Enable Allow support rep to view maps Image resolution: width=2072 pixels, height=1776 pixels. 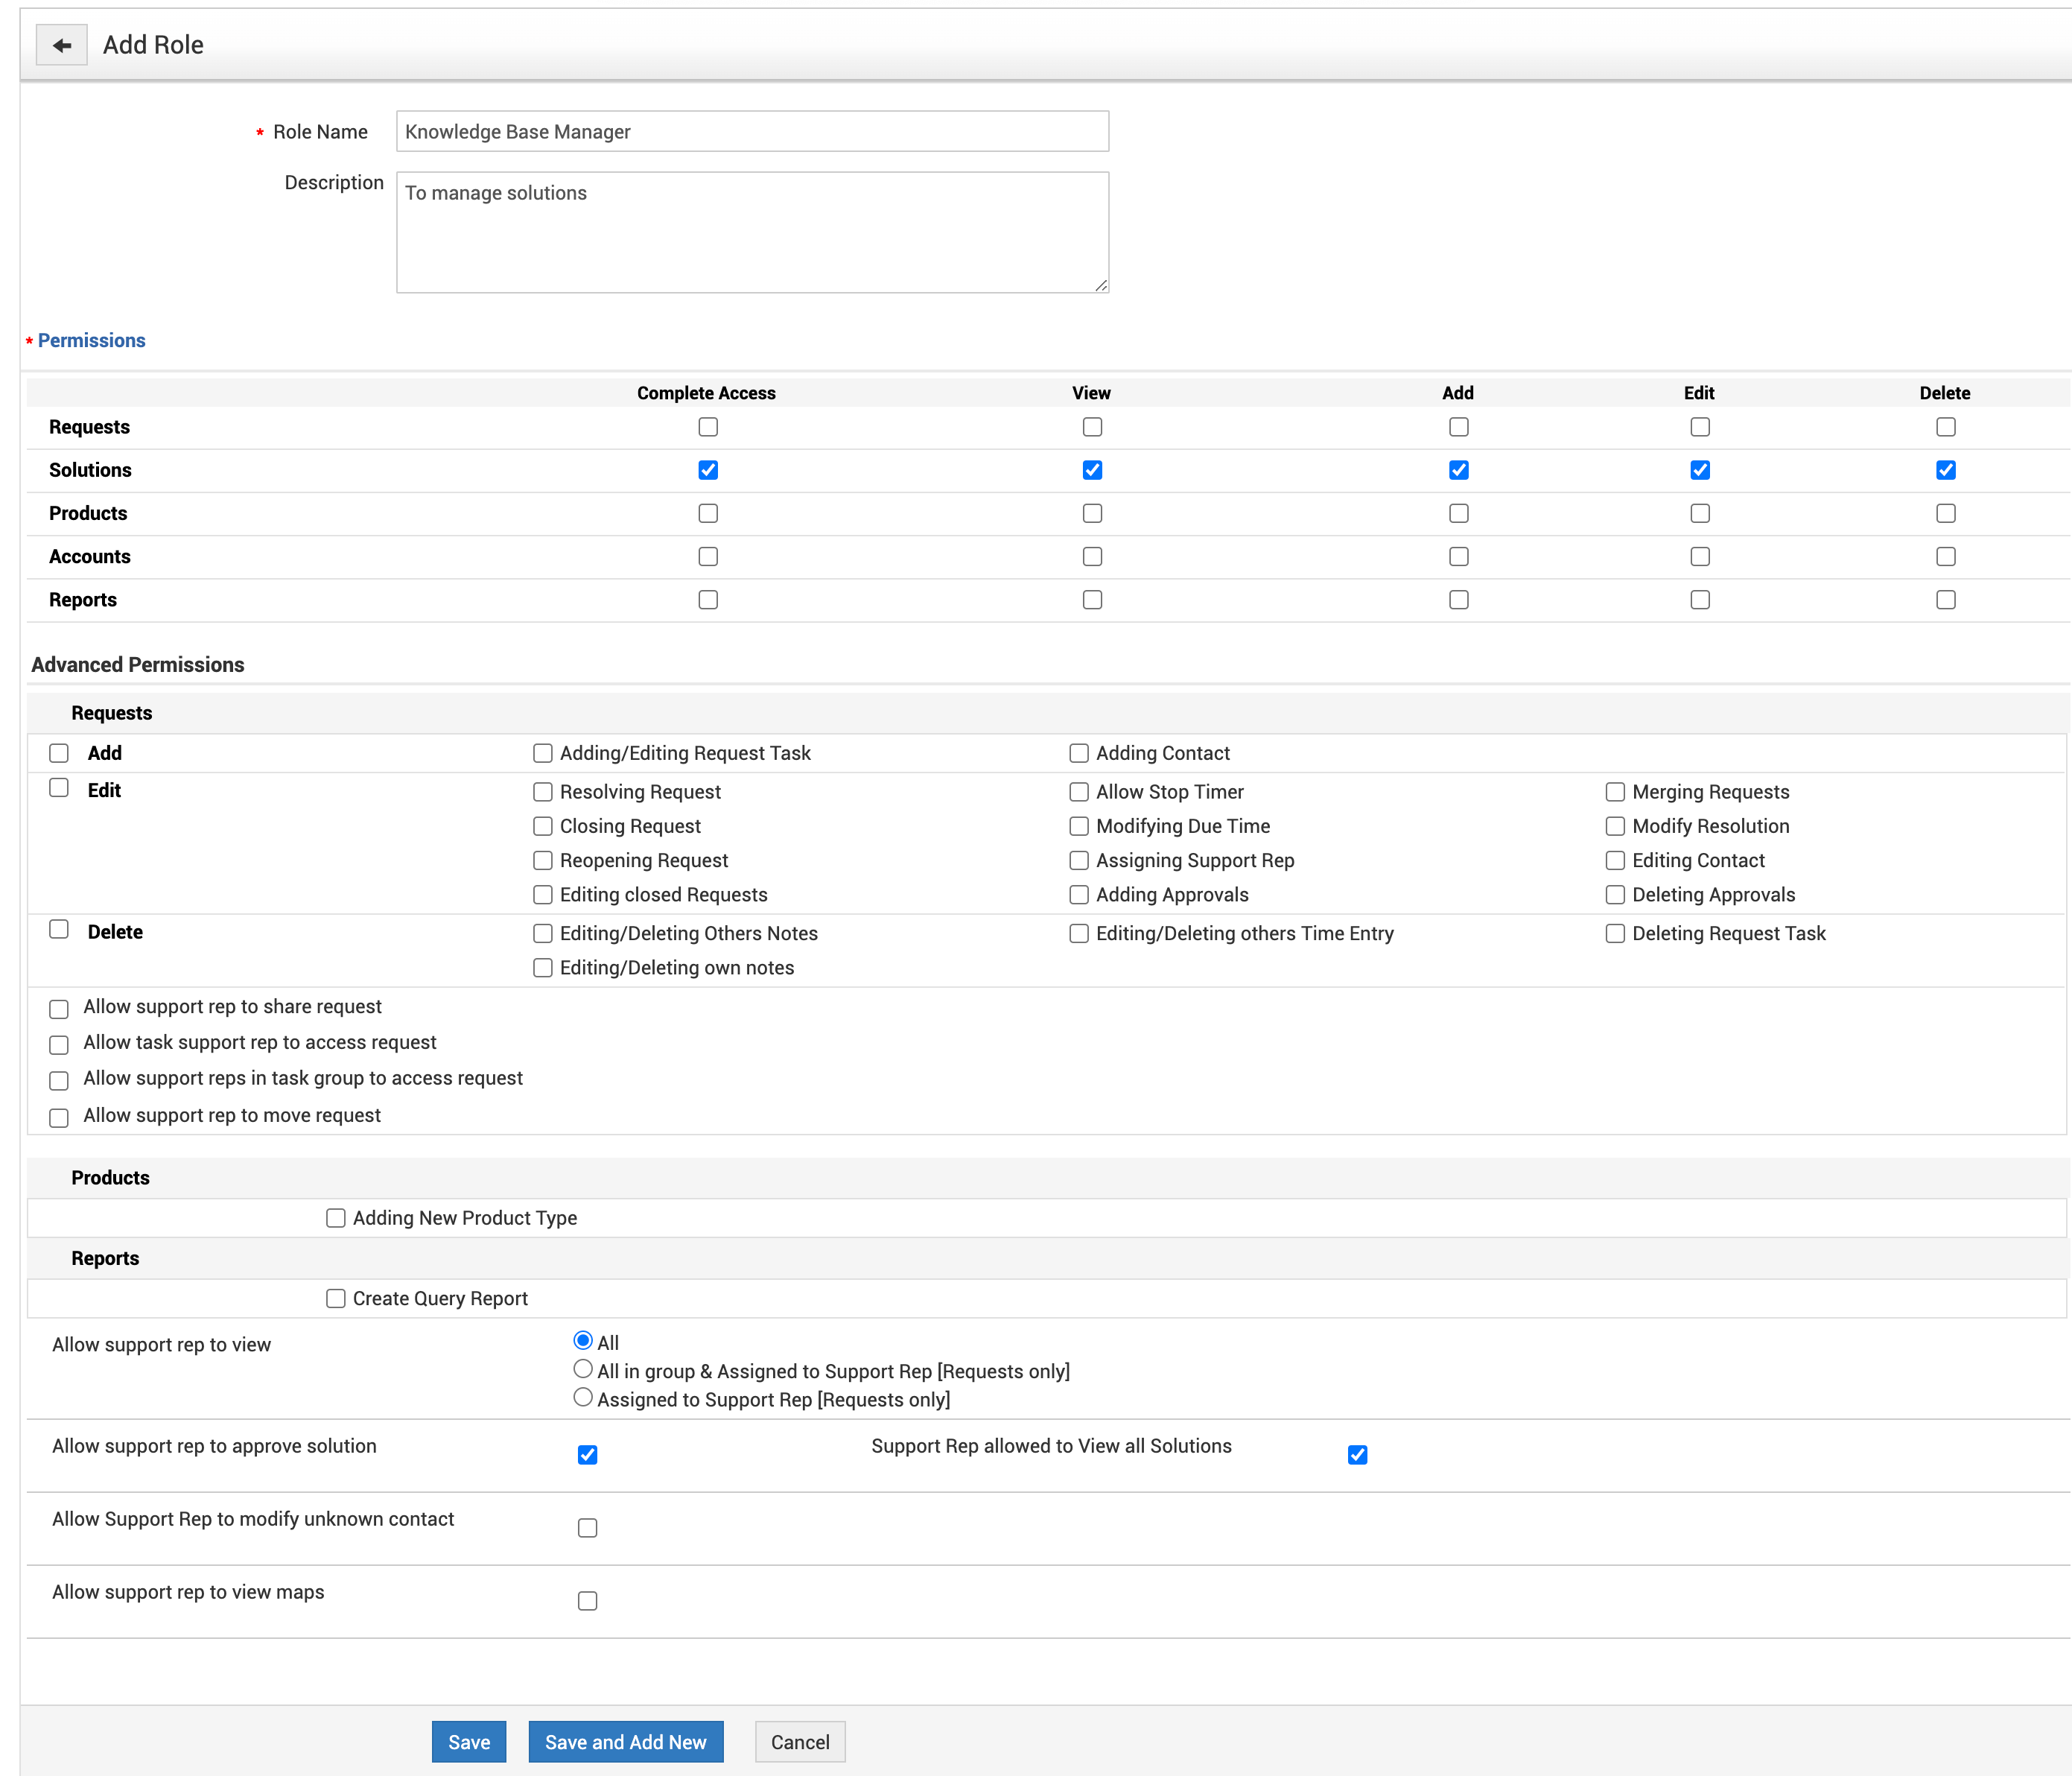587,1601
